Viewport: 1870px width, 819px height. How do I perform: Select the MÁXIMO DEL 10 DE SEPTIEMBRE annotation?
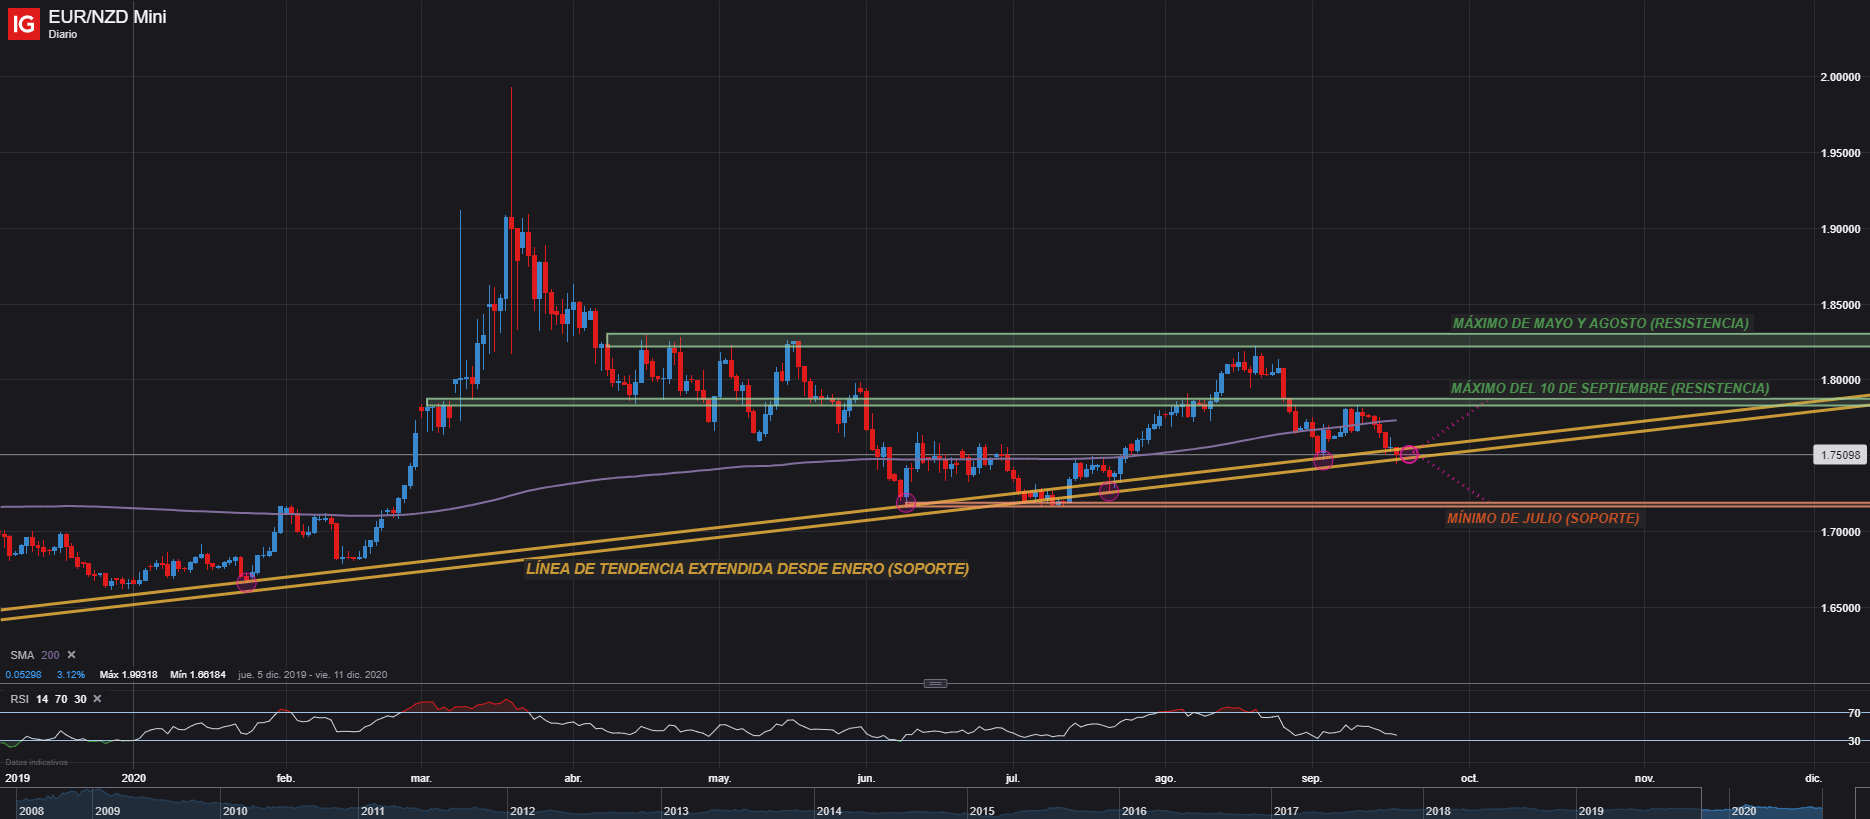tap(1610, 388)
